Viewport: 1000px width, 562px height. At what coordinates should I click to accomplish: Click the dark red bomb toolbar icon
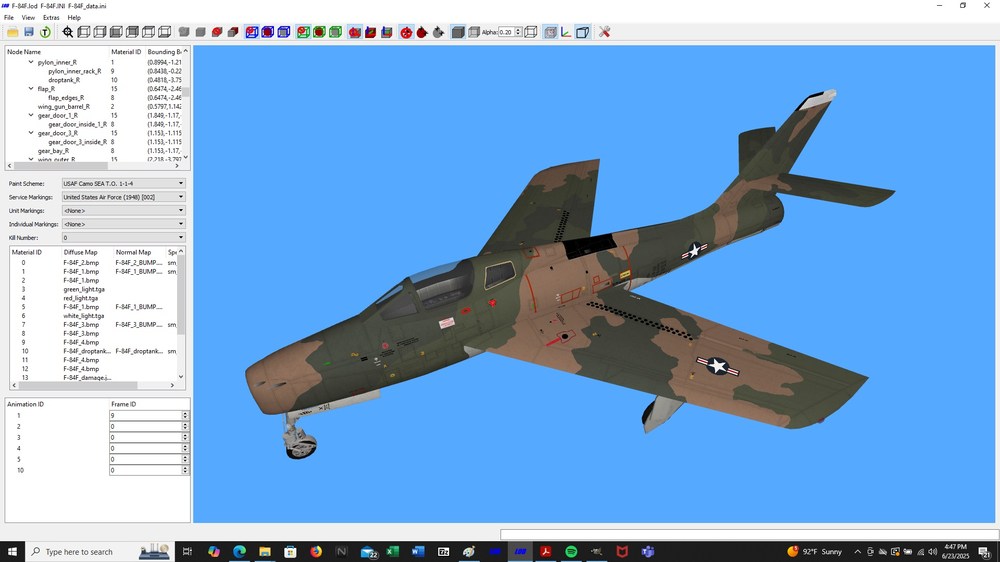pos(422,32)
